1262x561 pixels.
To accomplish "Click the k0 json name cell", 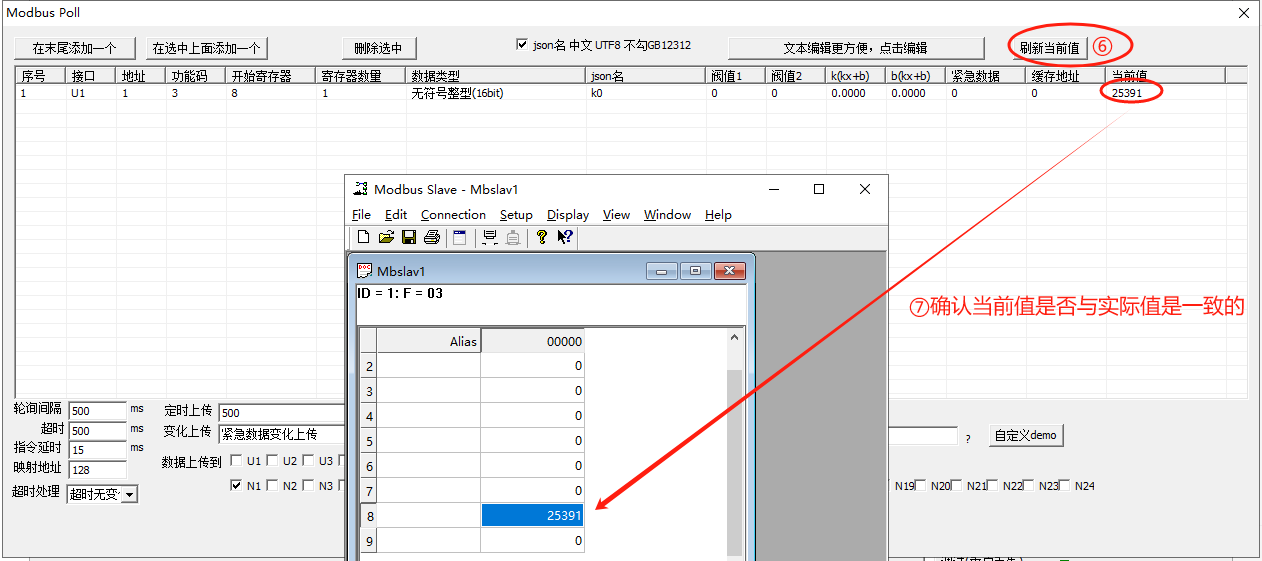I will 646,93.
